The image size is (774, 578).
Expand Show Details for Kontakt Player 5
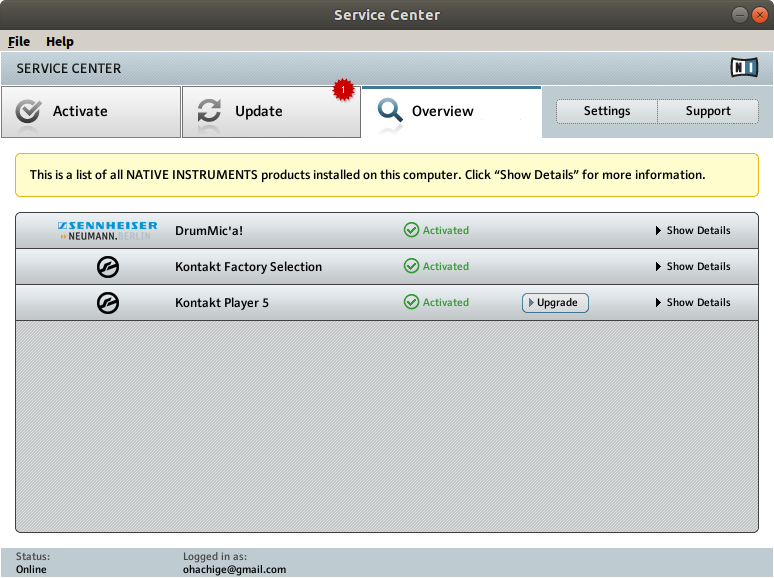(693, 303)
